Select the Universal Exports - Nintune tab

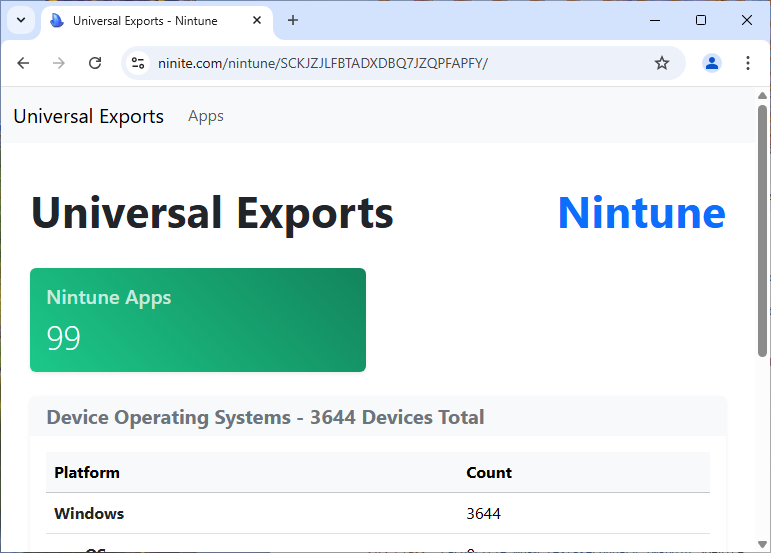145,20
